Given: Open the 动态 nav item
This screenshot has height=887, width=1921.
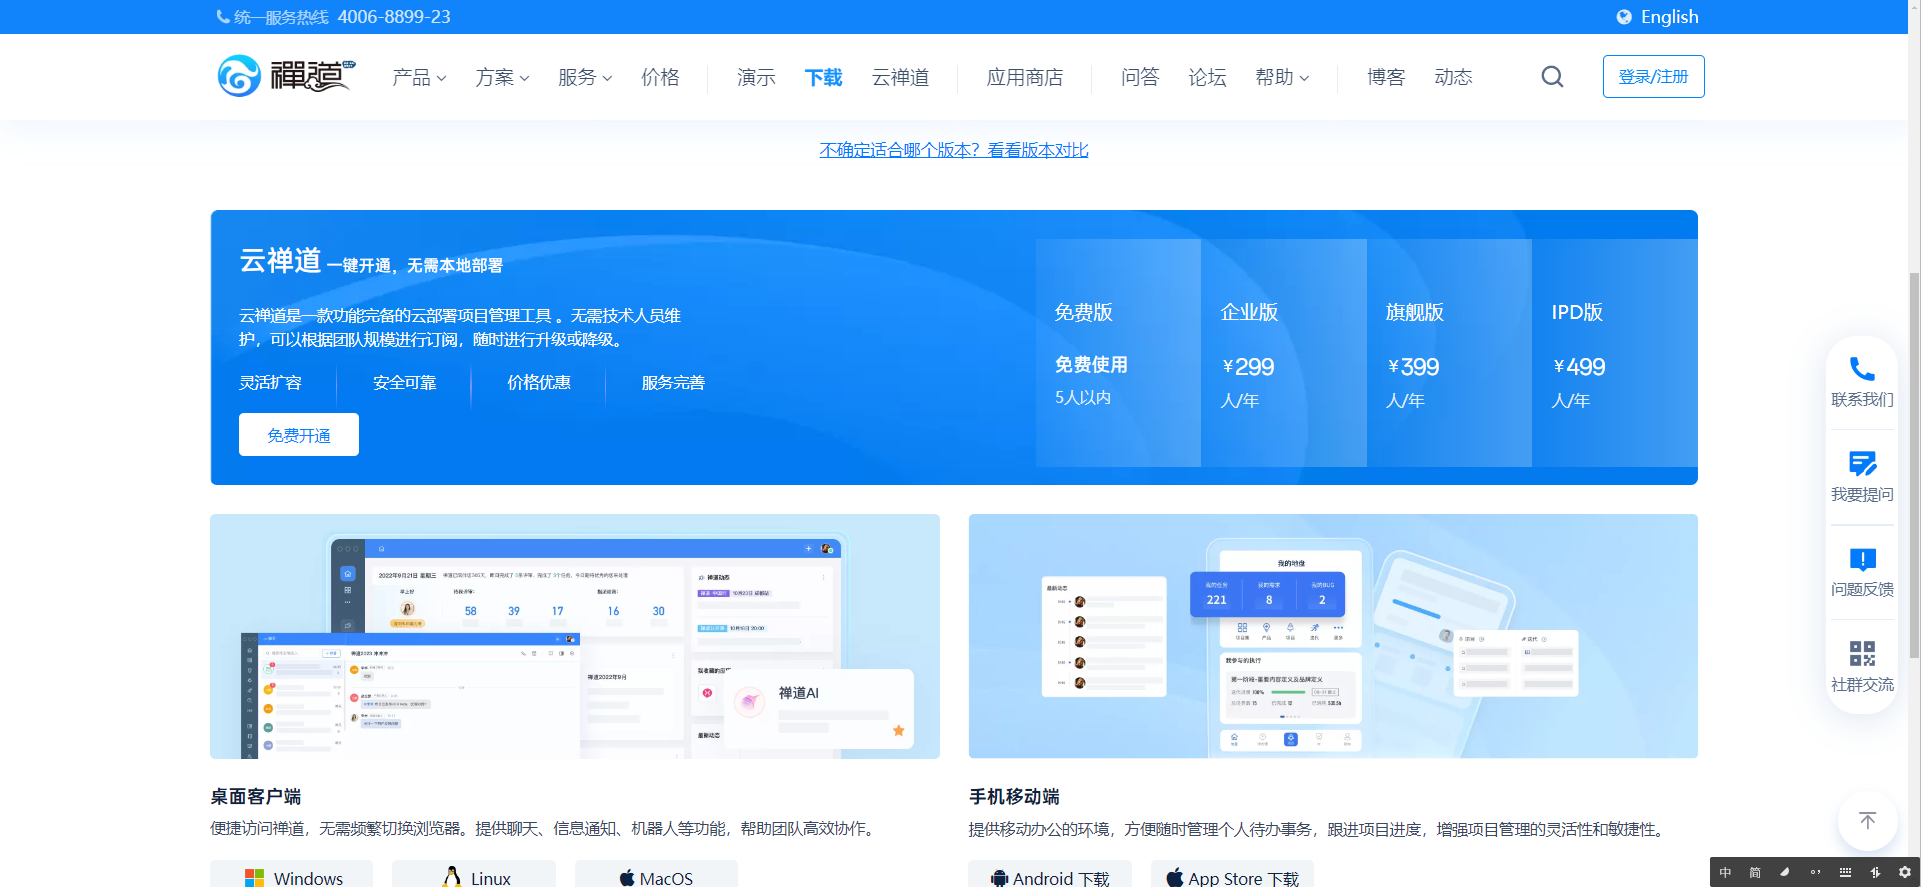Looking at the screenshot, I should [1453, 77].
